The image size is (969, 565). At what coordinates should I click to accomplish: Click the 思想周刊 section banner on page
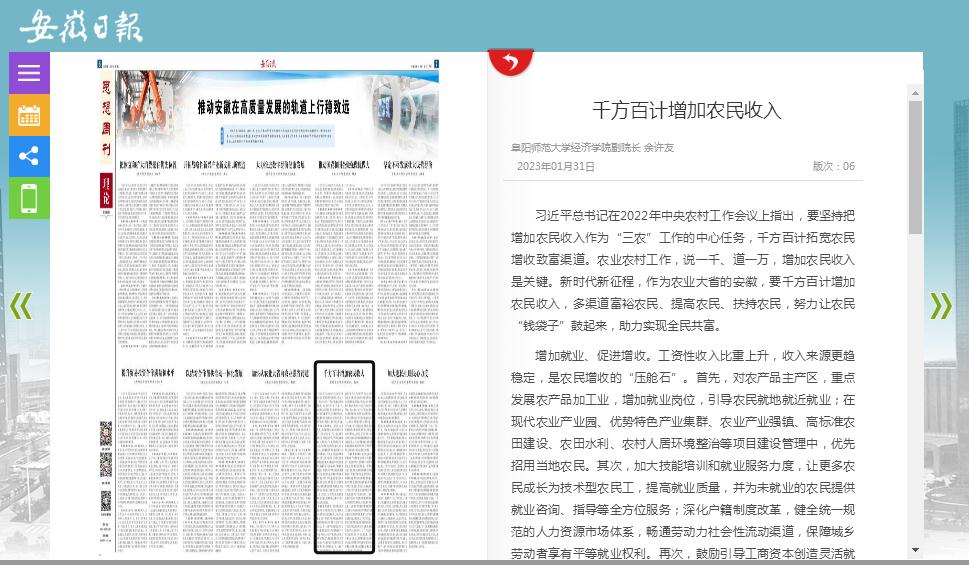[x=106, y=120]
